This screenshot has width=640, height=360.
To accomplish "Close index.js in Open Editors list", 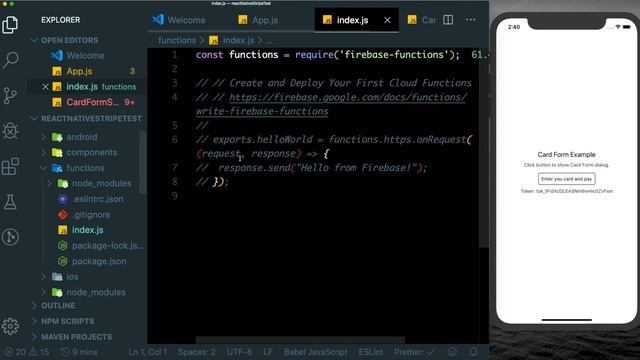I will 45,87.
